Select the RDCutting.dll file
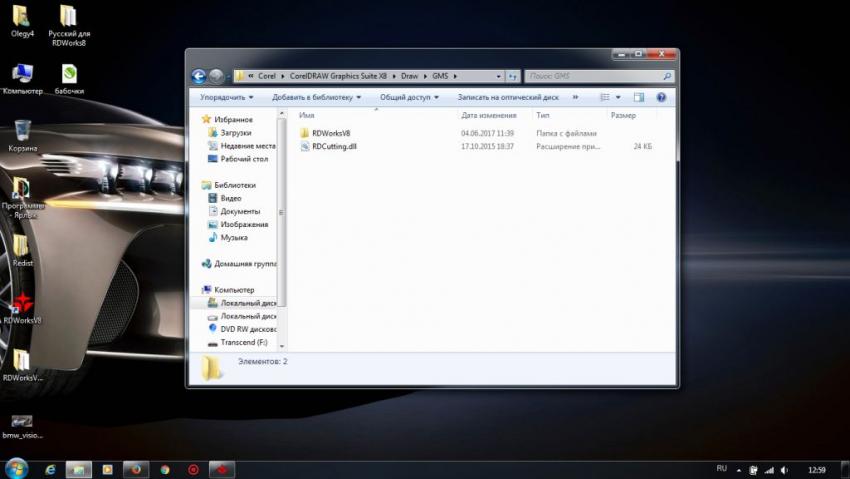The image size is (850, 479). pos(334,146)
